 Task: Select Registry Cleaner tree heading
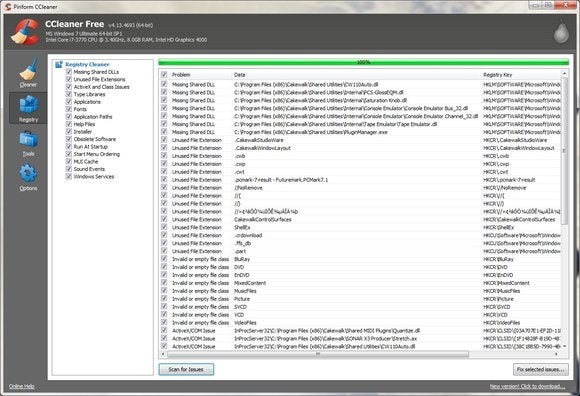pos(87,64)
